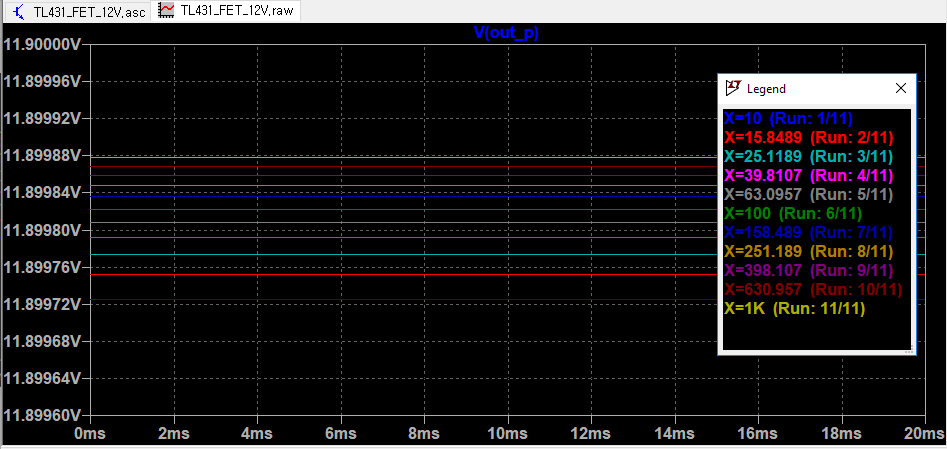Close the Legend window
The width and height of the screenshot is (947, 449).
pyautogui.click(x=900, y=88)
